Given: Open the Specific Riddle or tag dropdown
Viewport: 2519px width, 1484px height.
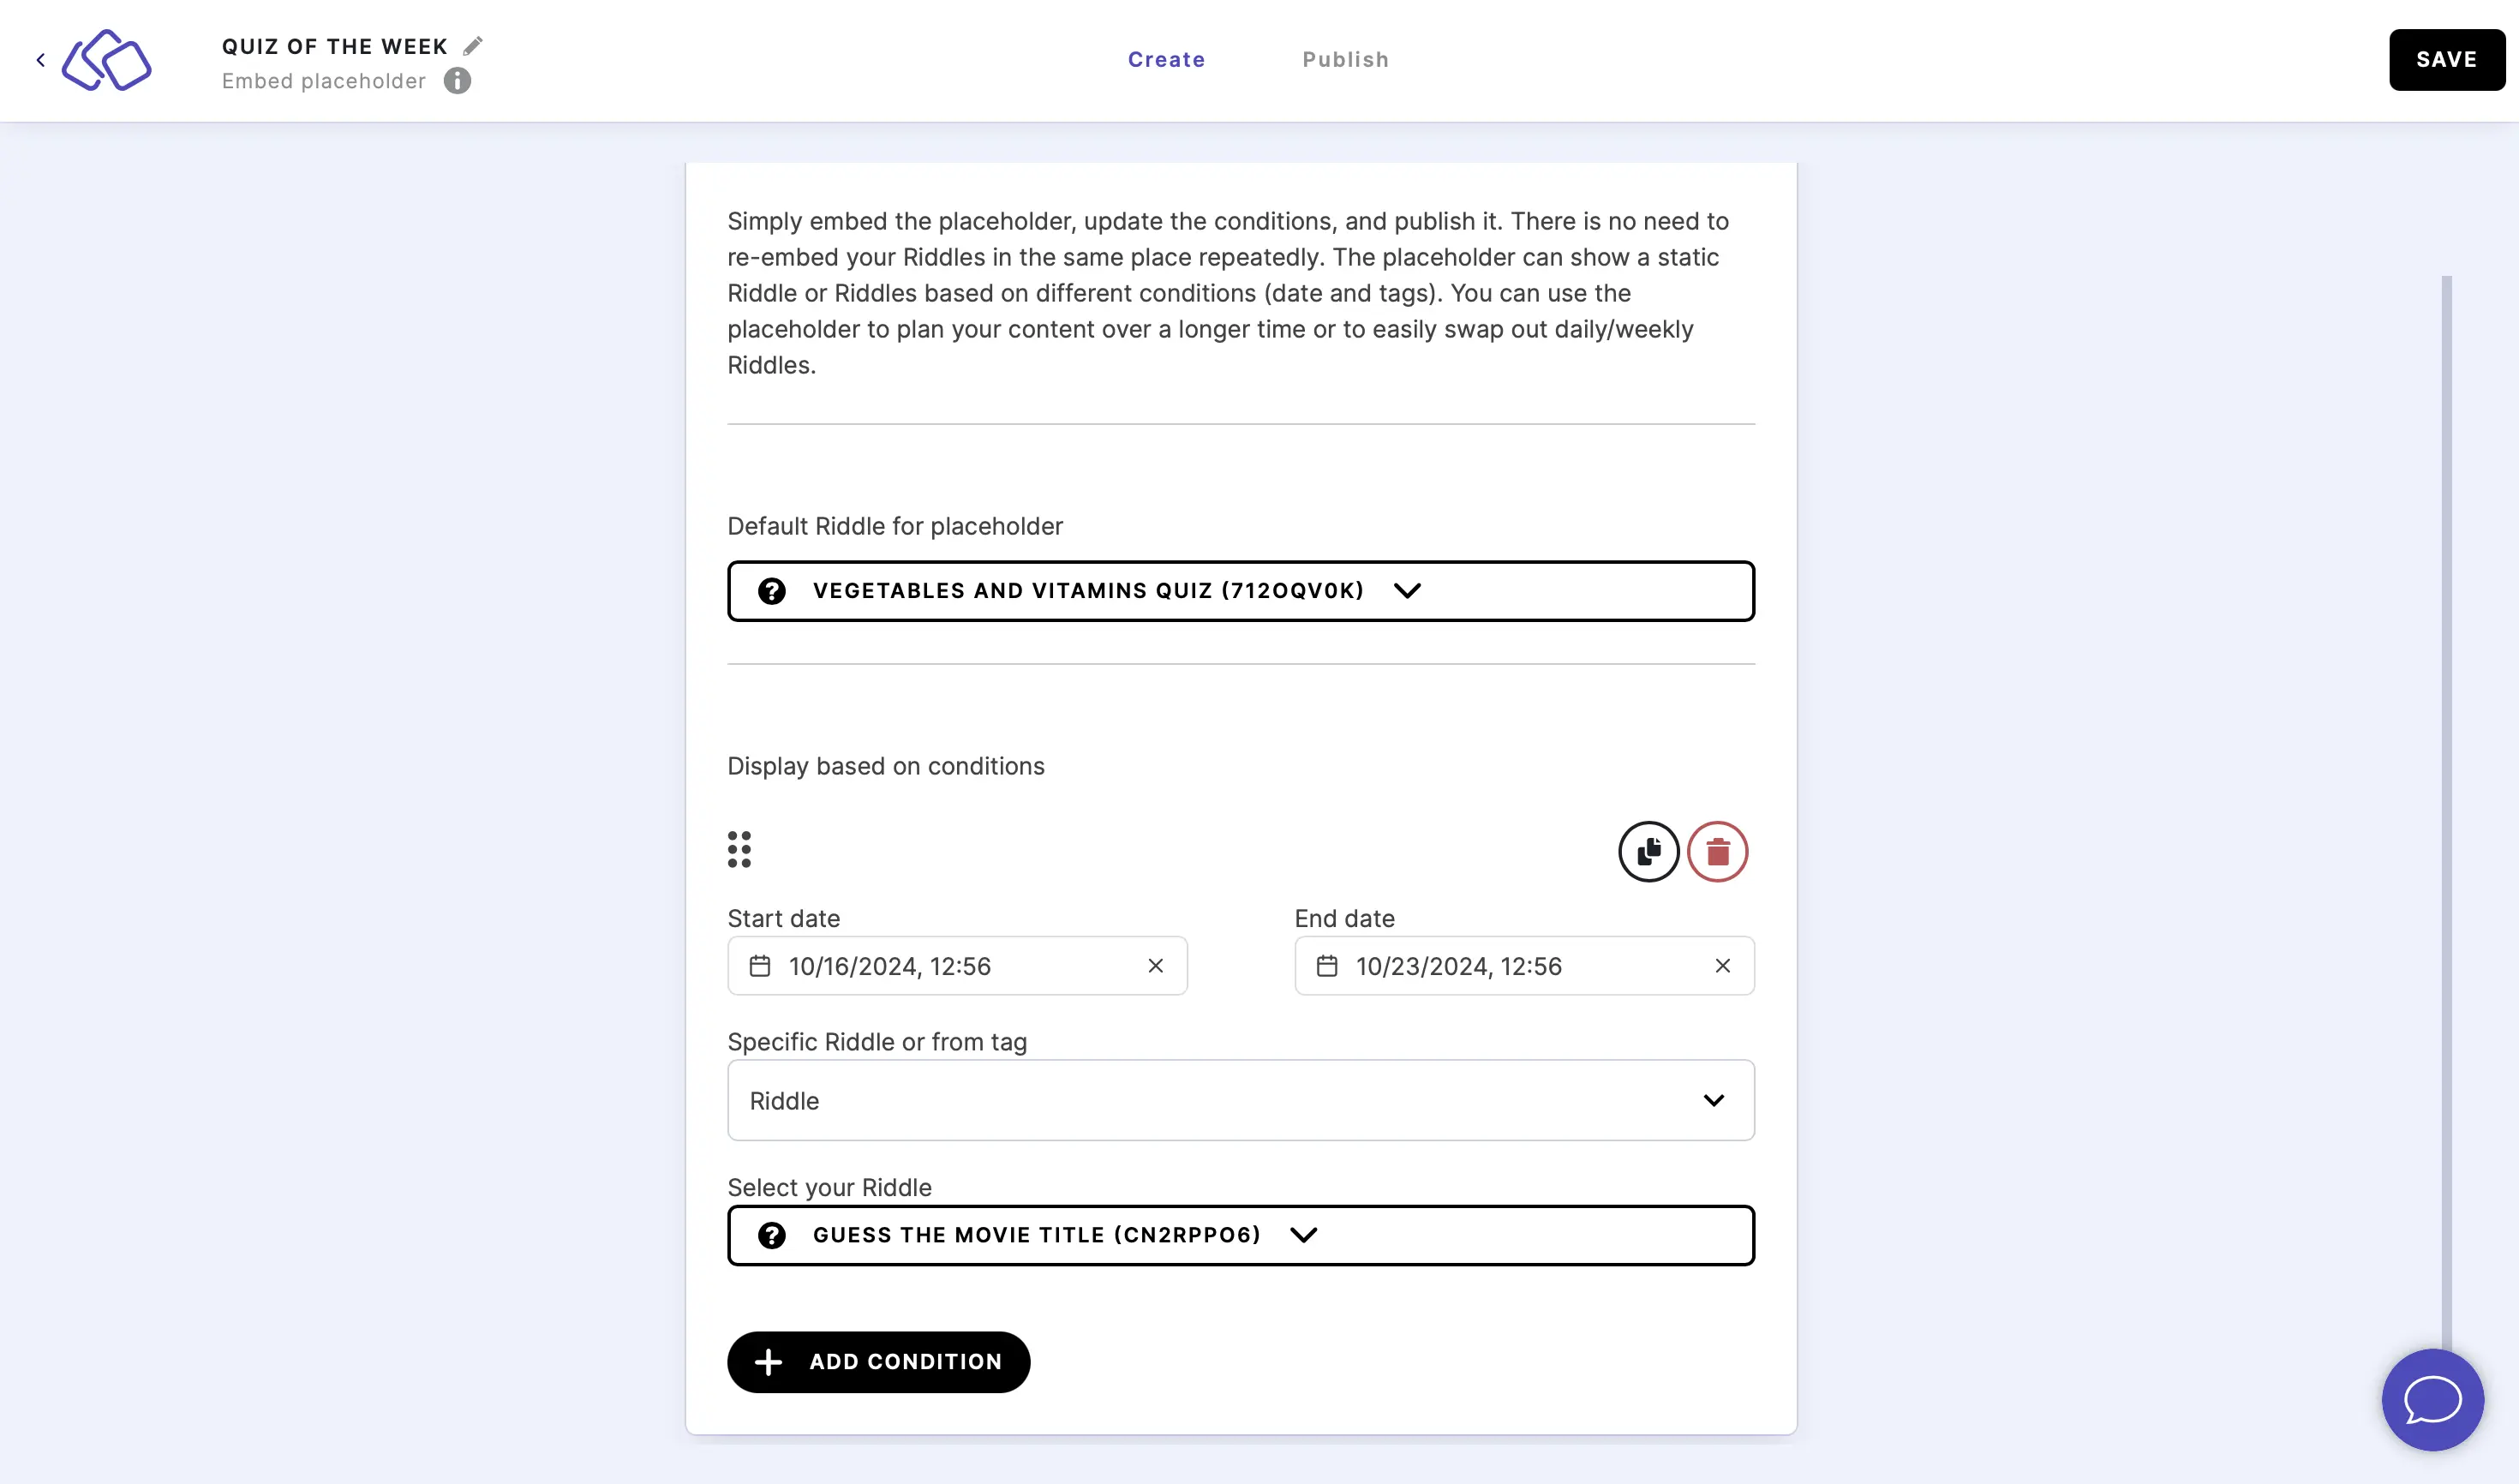Looking at the screenshot, I should [1240, 1099].
